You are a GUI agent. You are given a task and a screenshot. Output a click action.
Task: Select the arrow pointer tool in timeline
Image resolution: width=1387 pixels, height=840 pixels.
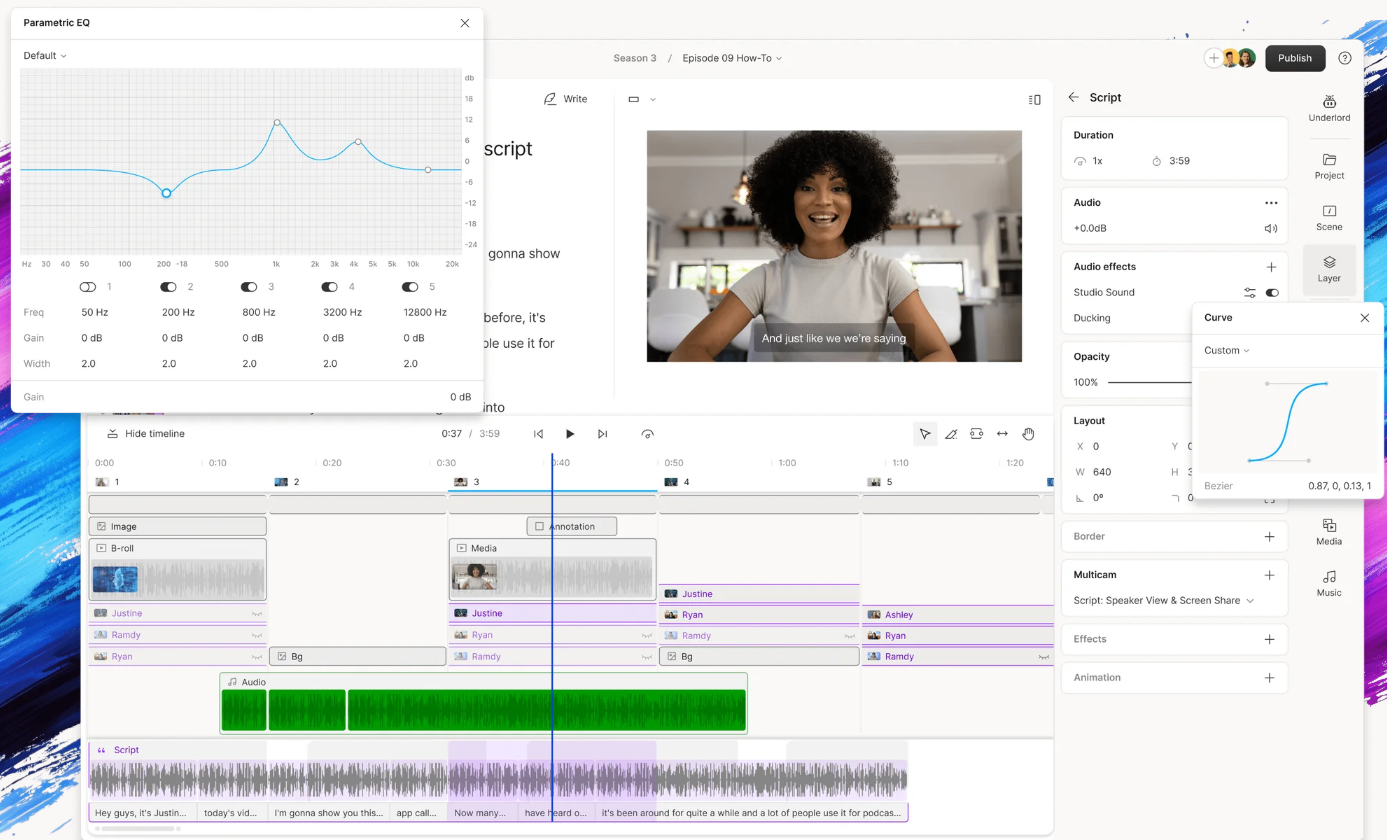(925, 434)
